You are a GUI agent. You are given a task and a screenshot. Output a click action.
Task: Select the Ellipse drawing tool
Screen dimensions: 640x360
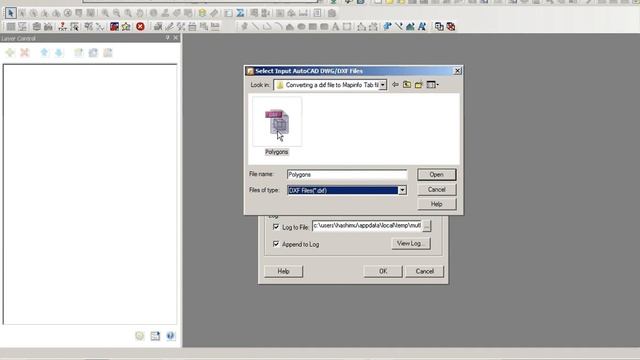(x=301, y=27)
